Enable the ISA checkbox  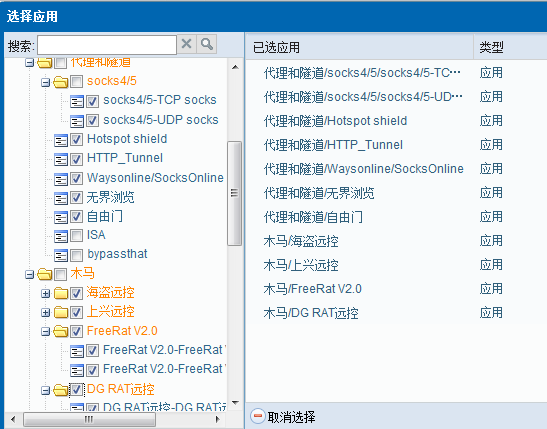[x=76, y=236]
